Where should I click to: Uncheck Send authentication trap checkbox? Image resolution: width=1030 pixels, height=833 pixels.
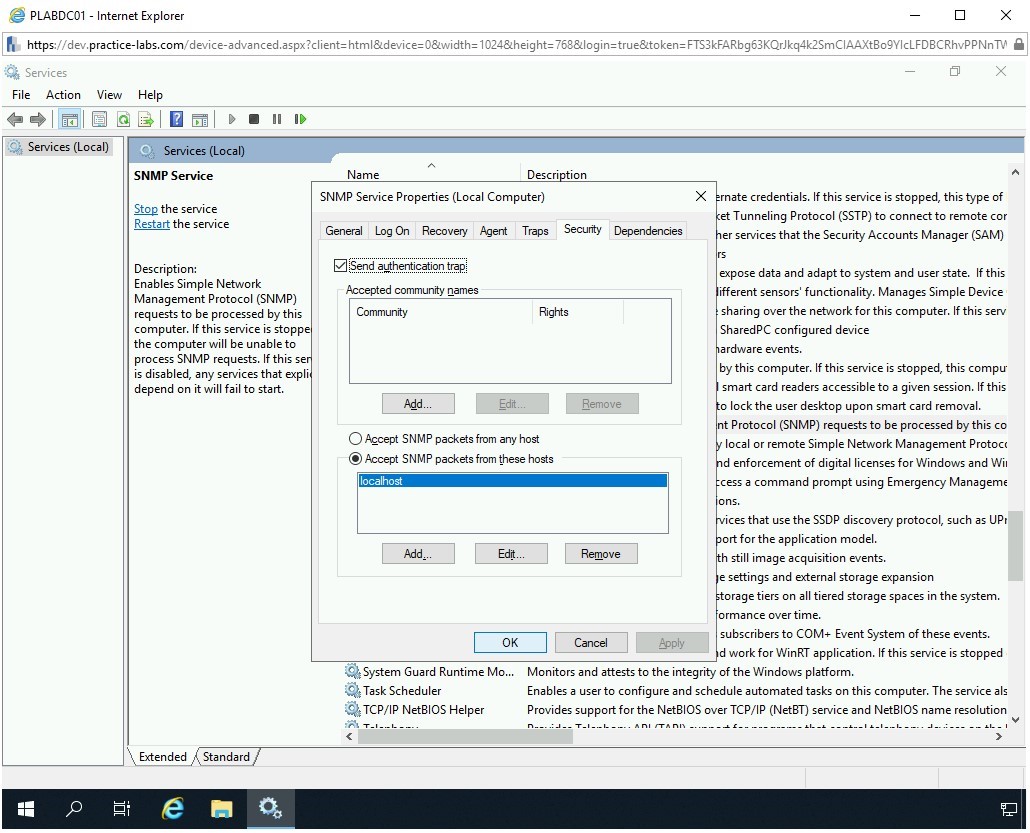pos(340,266)
